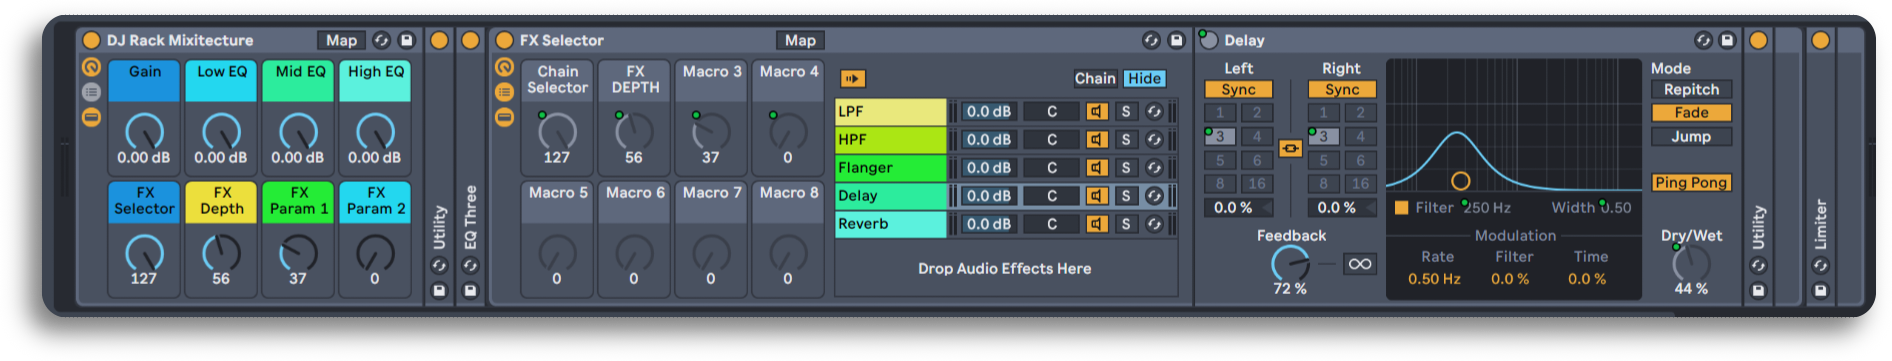
Task: Save the first Utility preset
Action: point(439,290)
